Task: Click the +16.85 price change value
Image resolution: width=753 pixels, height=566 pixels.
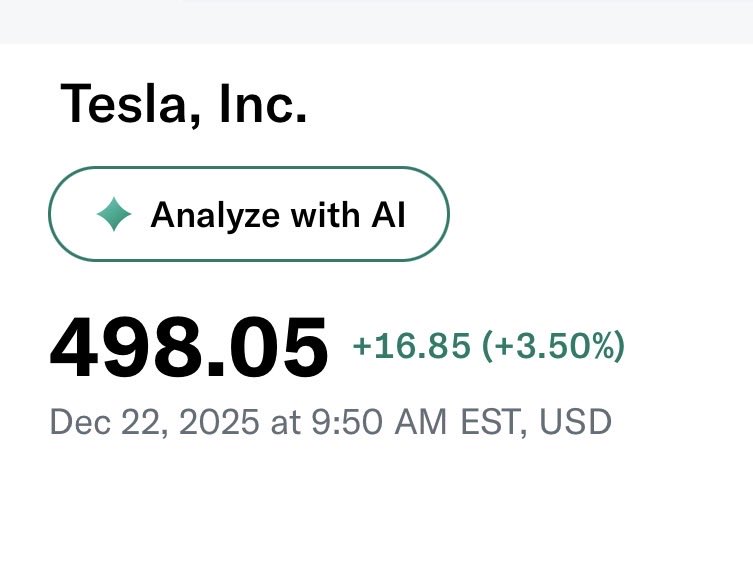Action: click(x=411, y=347)
